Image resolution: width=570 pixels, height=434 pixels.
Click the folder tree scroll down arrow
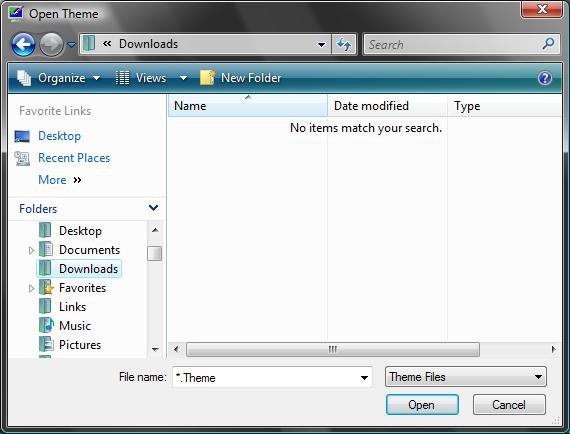tap(155, 350)
